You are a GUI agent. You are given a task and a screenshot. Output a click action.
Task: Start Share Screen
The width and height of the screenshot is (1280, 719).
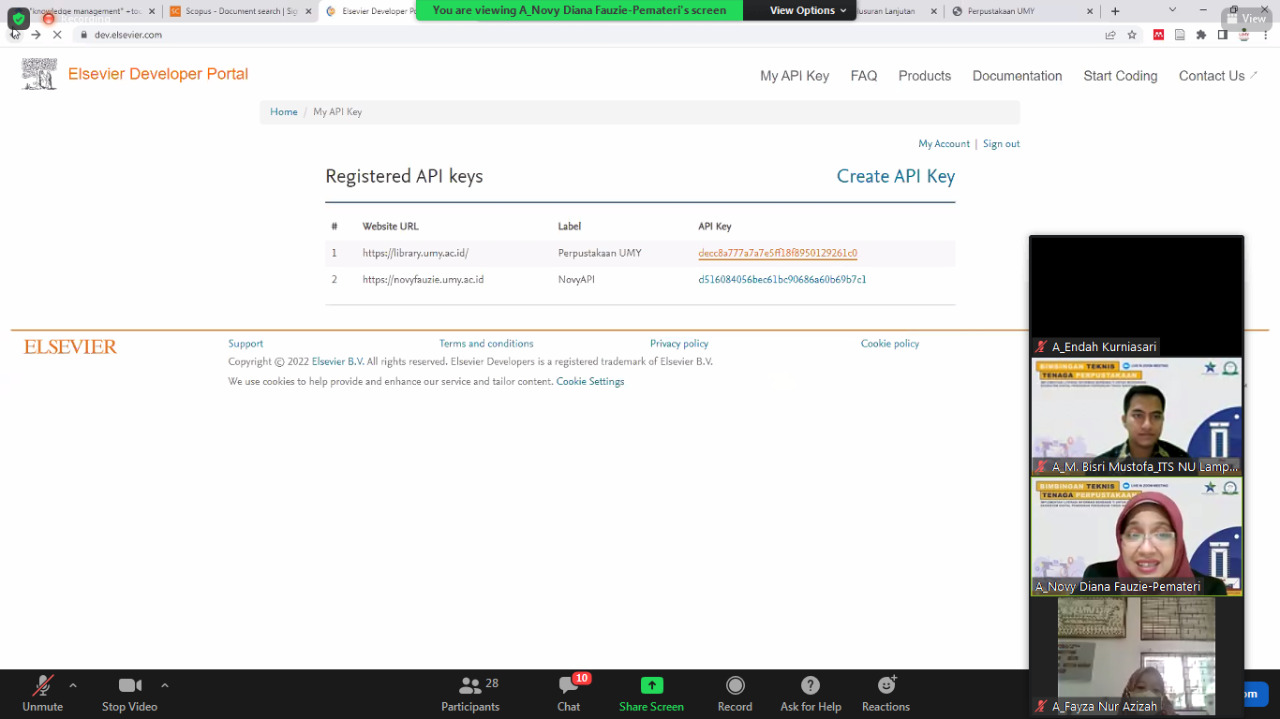(651, 693)
